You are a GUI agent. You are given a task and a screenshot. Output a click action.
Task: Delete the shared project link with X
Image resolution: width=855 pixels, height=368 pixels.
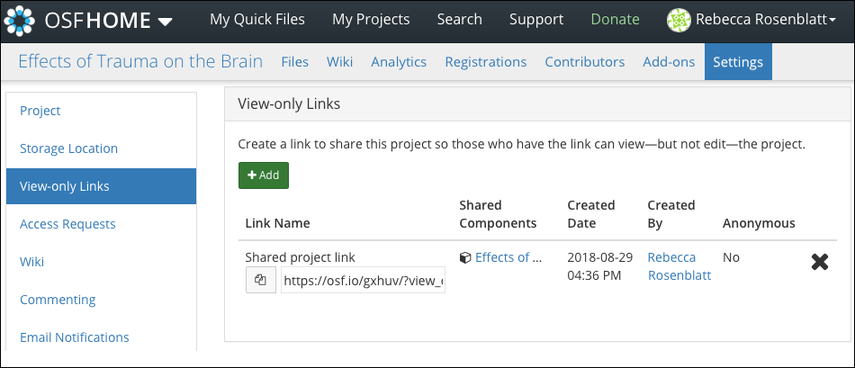820,262
